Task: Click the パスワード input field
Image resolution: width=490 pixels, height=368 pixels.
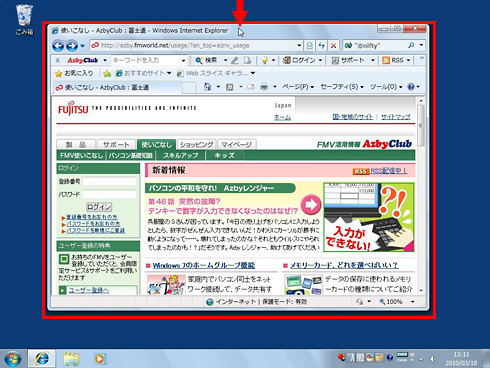Action: point(110,194)
